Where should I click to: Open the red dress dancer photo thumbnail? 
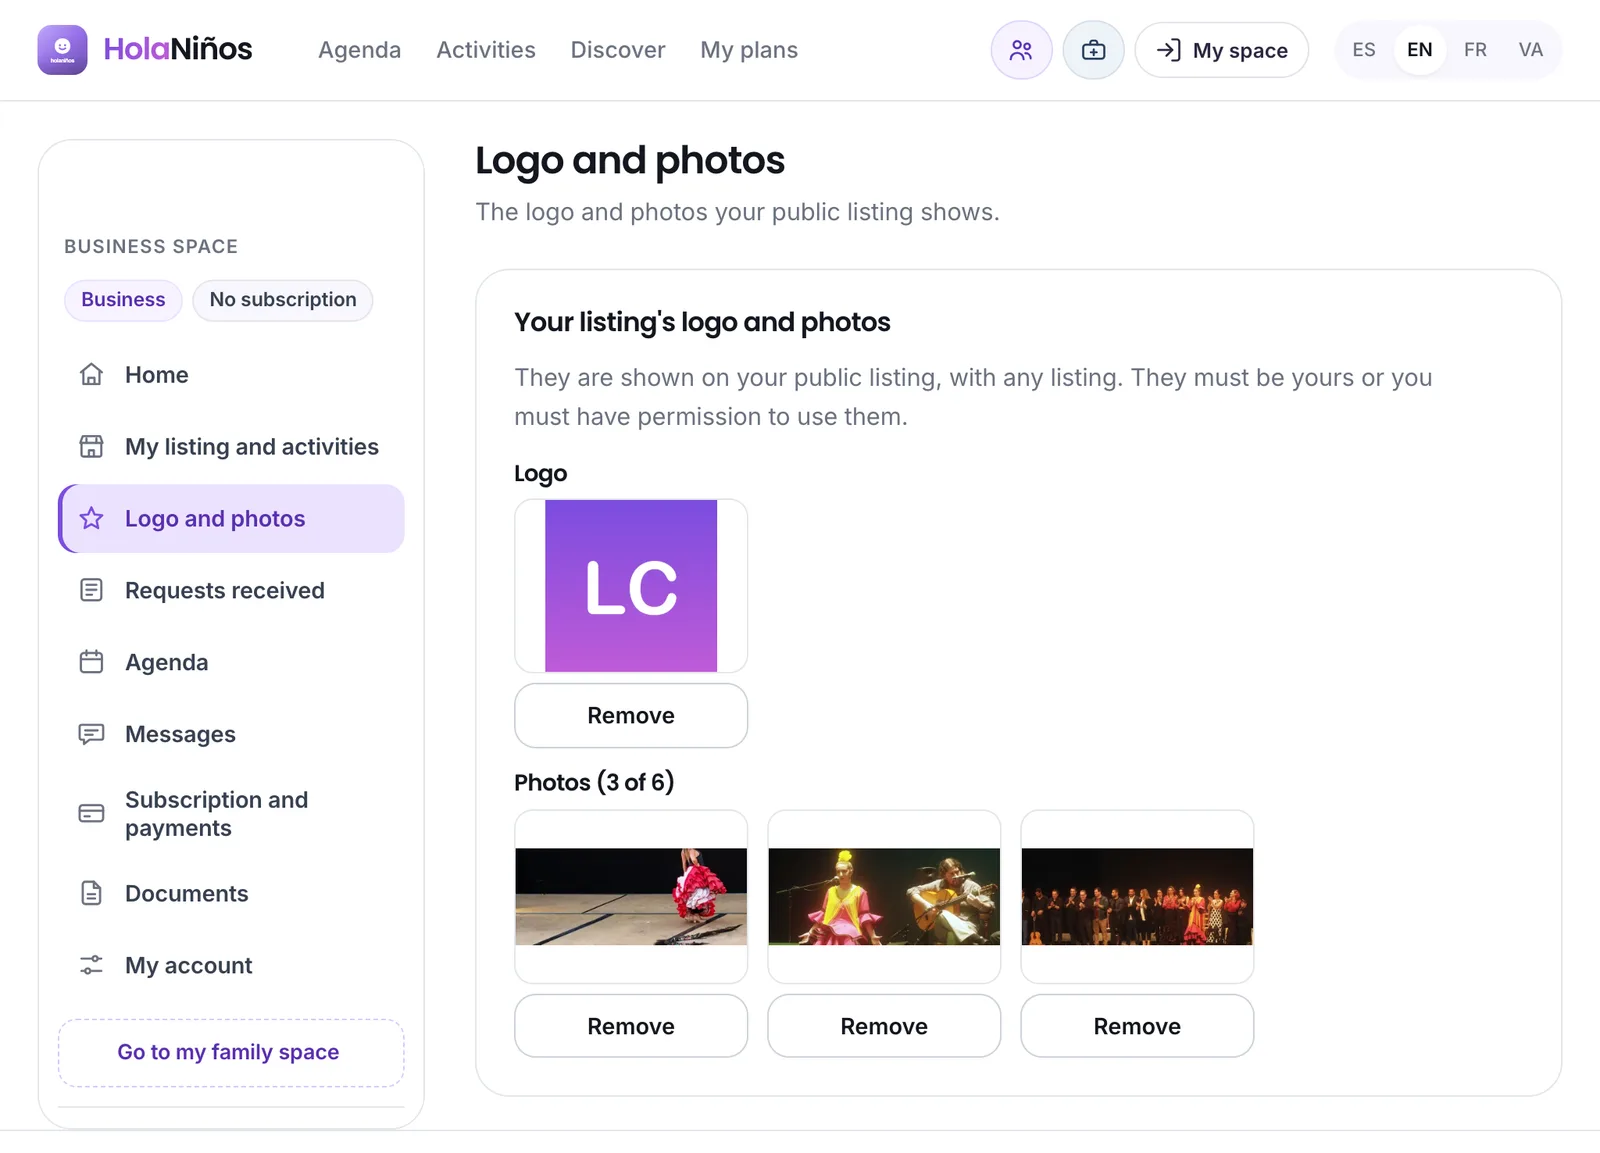[x=631, y=897]
